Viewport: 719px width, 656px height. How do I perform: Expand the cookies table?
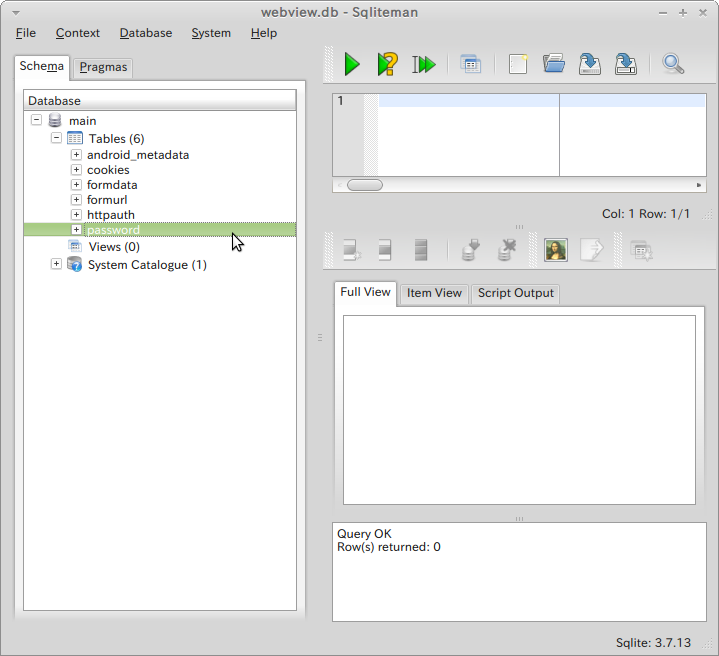click(76, 170)
